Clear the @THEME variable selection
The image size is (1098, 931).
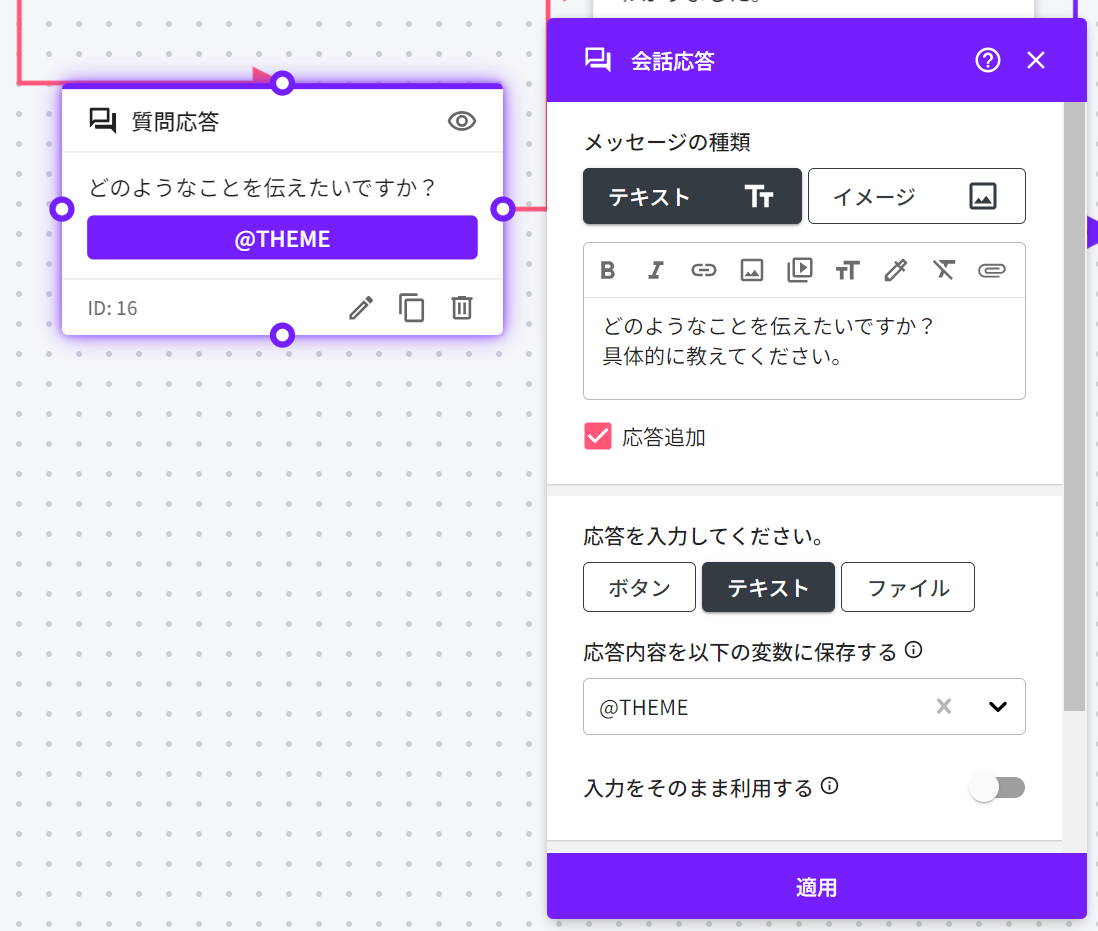(x=943, y=707)
